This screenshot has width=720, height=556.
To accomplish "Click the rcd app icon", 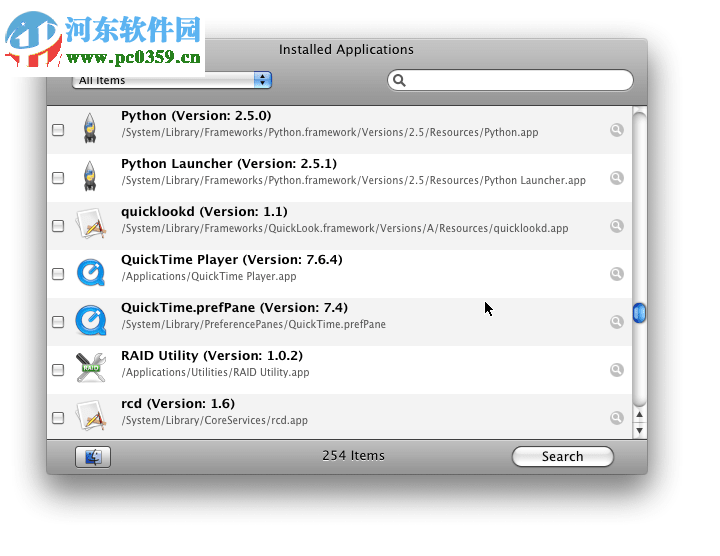I will [x=91, y=416].
